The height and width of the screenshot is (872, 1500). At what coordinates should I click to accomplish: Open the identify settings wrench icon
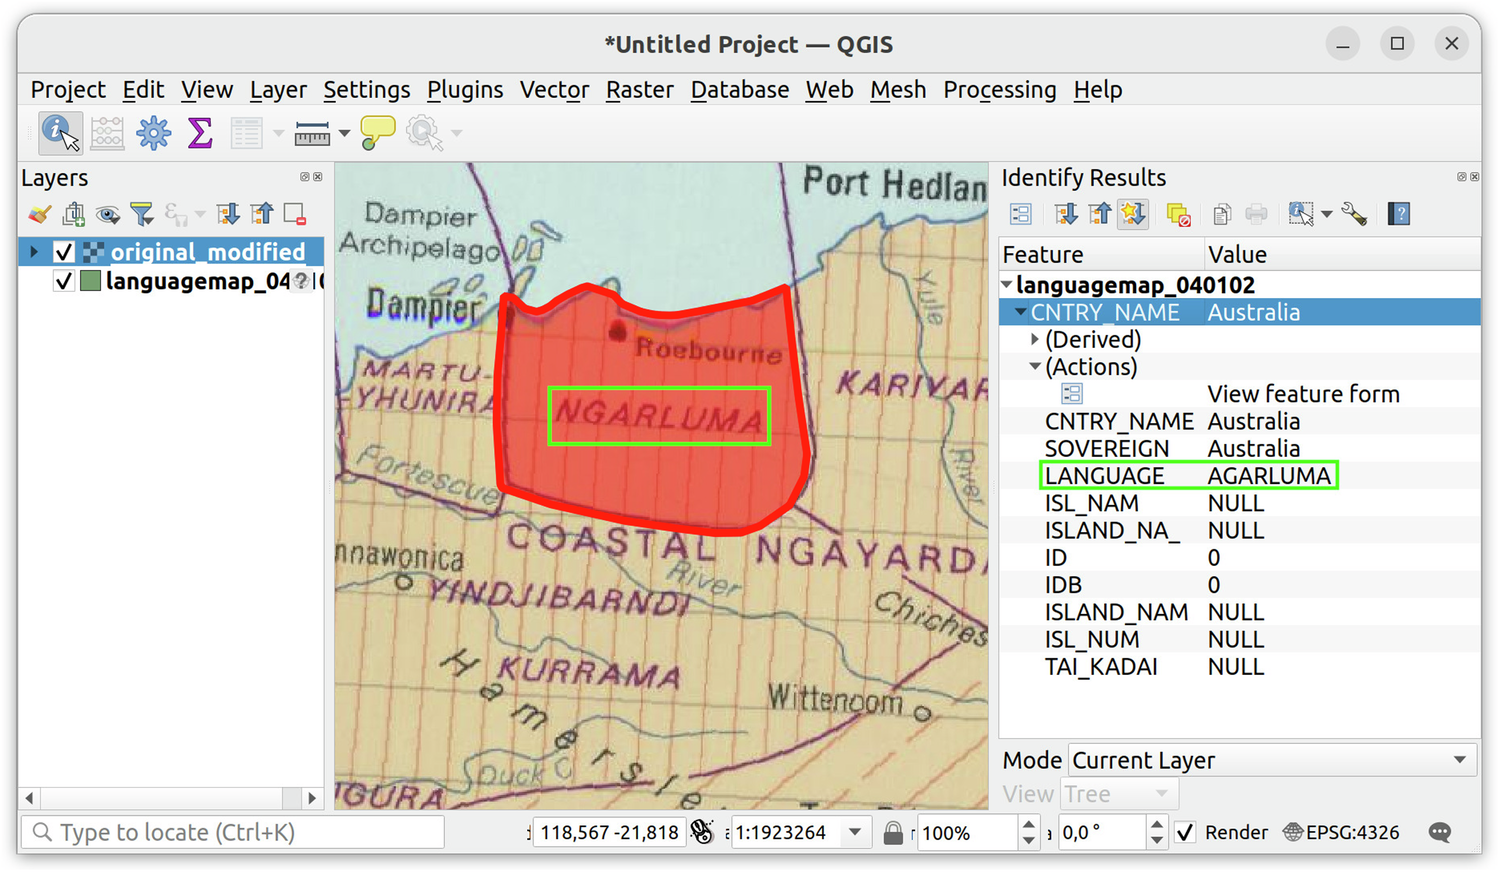click(x=1354, y=214)
